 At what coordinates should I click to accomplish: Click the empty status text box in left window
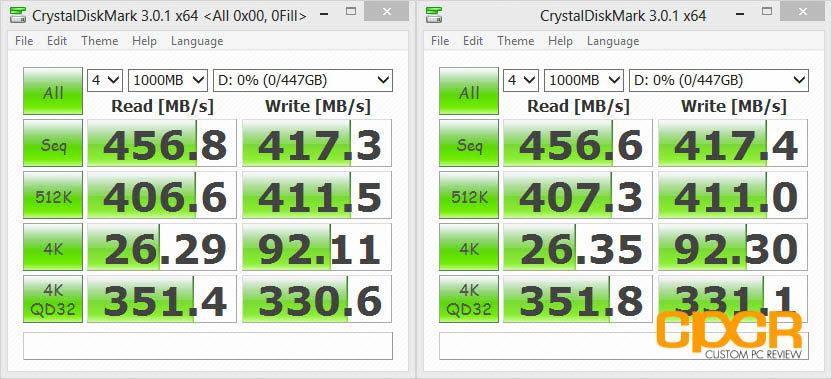pos(208,346)
